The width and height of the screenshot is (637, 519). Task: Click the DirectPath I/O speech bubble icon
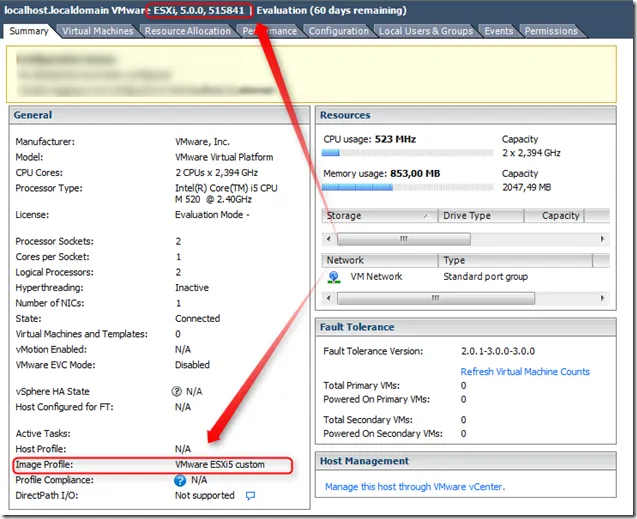251,496
